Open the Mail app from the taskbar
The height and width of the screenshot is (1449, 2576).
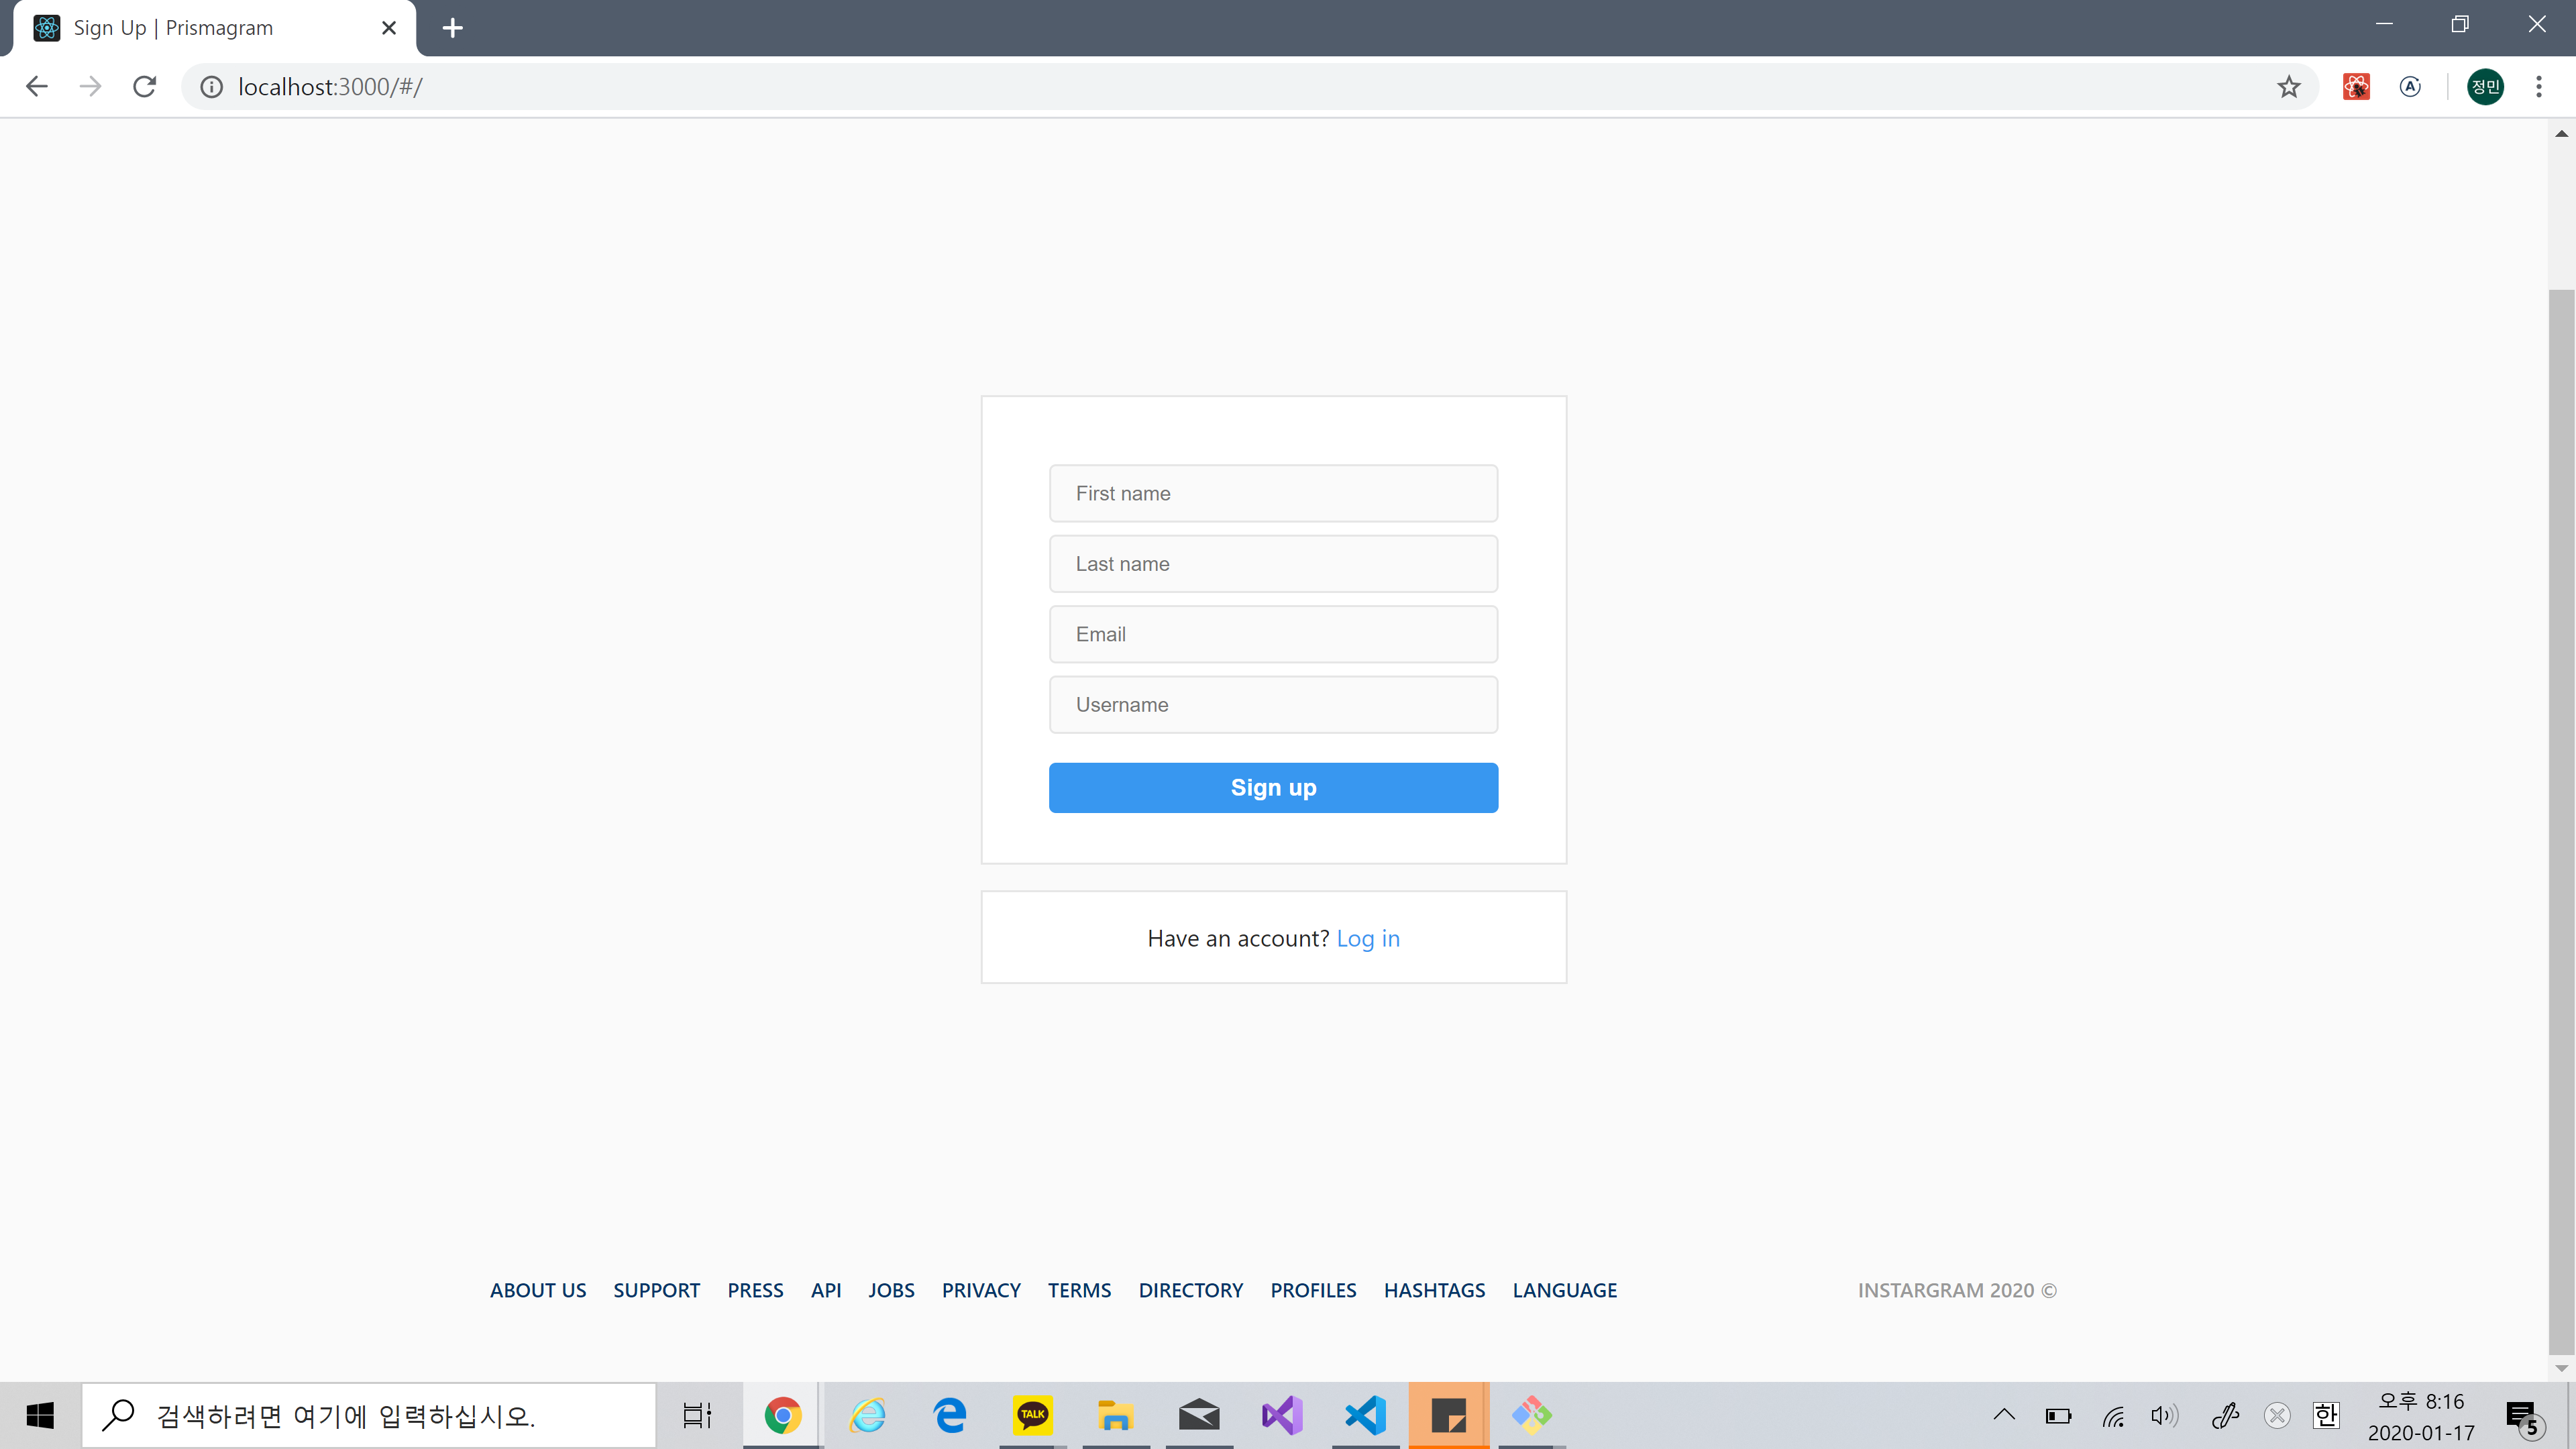1199,1414
